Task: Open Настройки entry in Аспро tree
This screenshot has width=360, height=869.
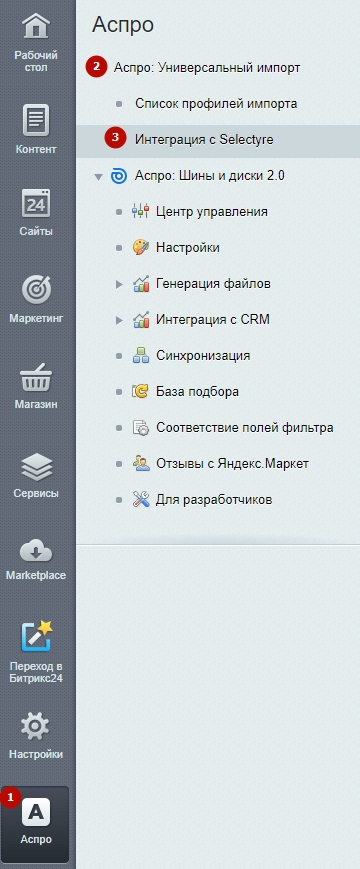Action: (x=187, y=248)
